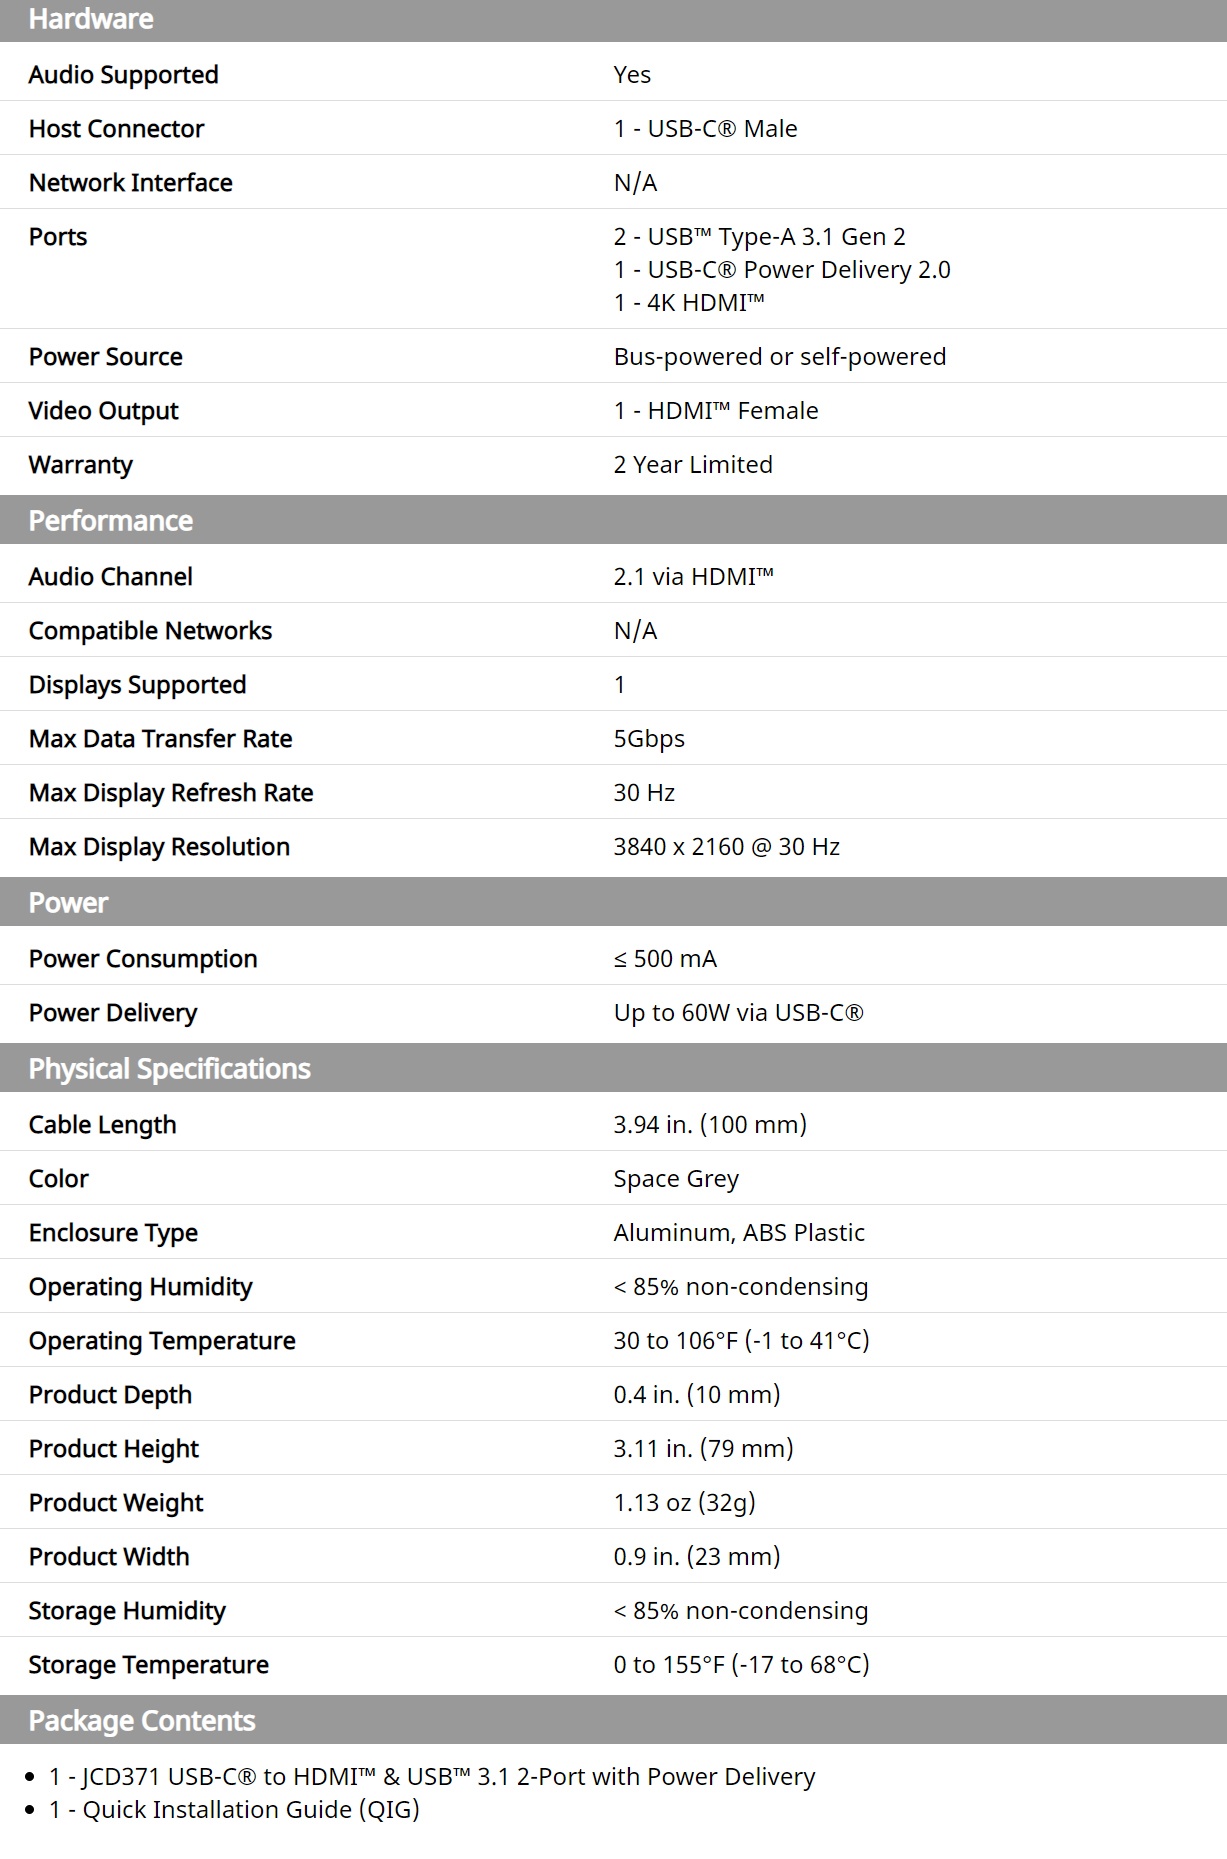Click the Performance section header

click(x=110, y=520)
